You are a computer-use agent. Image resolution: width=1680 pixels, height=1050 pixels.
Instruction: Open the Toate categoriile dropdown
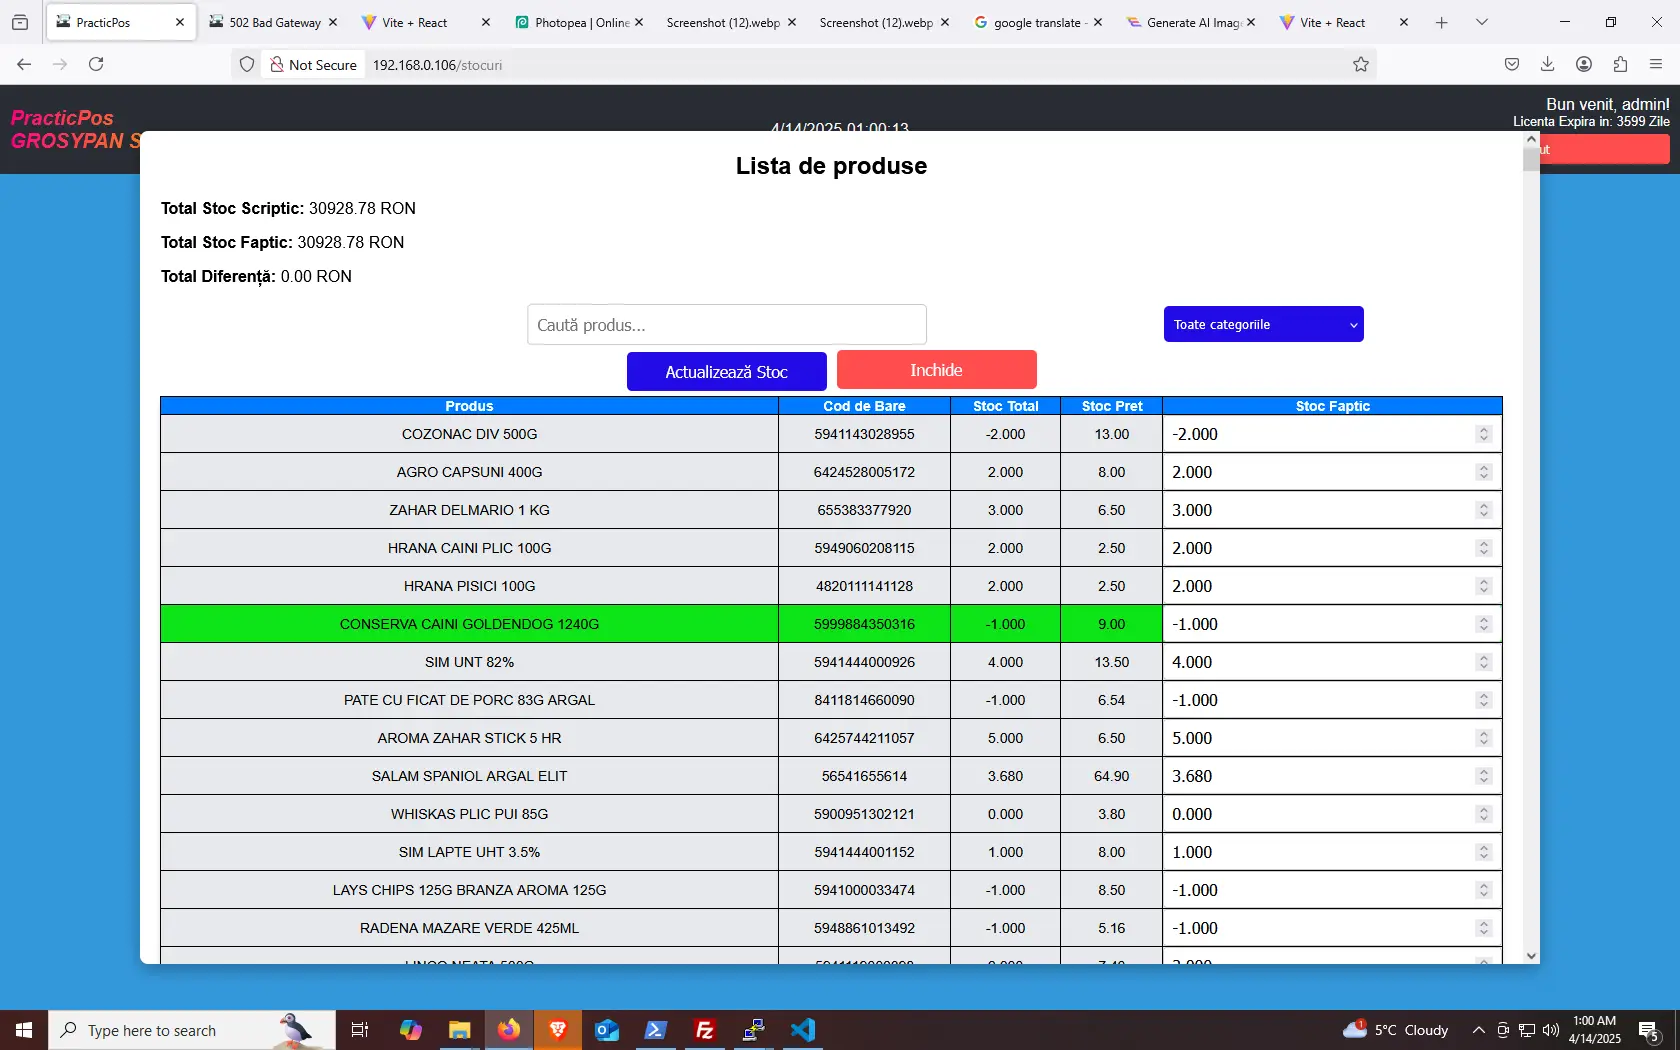point(1262,324)
